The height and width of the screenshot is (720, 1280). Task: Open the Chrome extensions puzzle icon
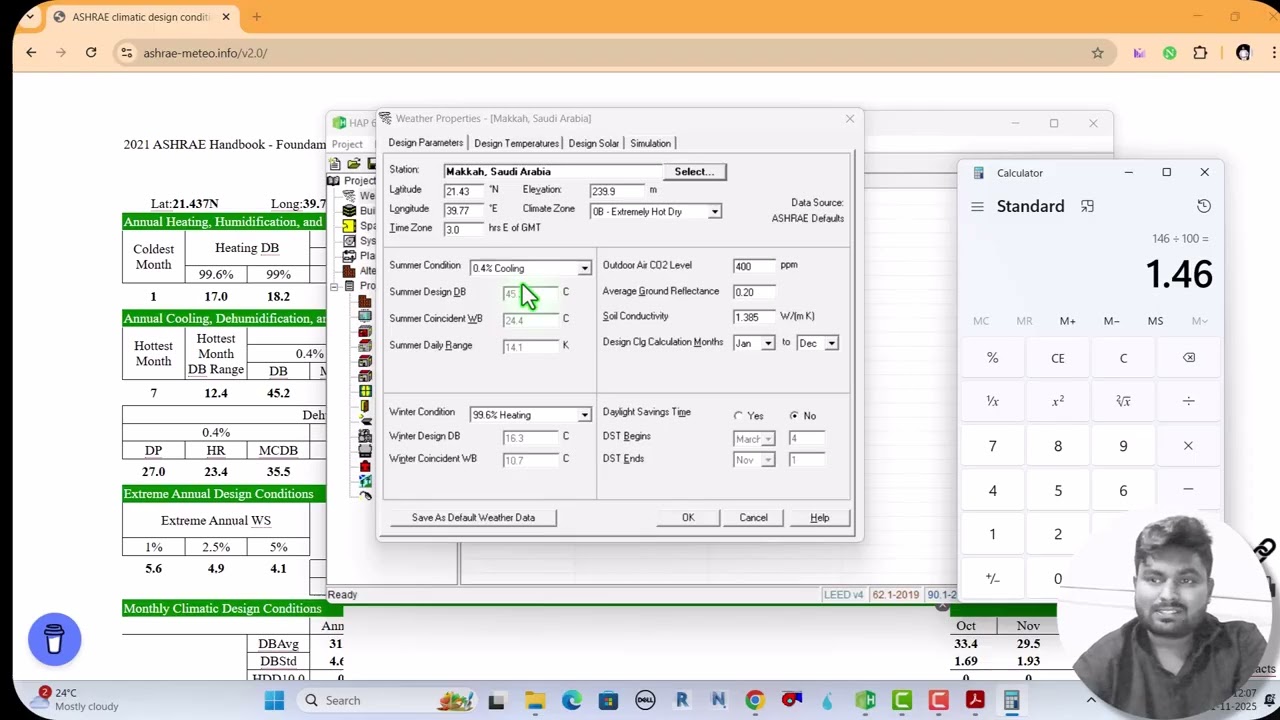pos(1200,53)
